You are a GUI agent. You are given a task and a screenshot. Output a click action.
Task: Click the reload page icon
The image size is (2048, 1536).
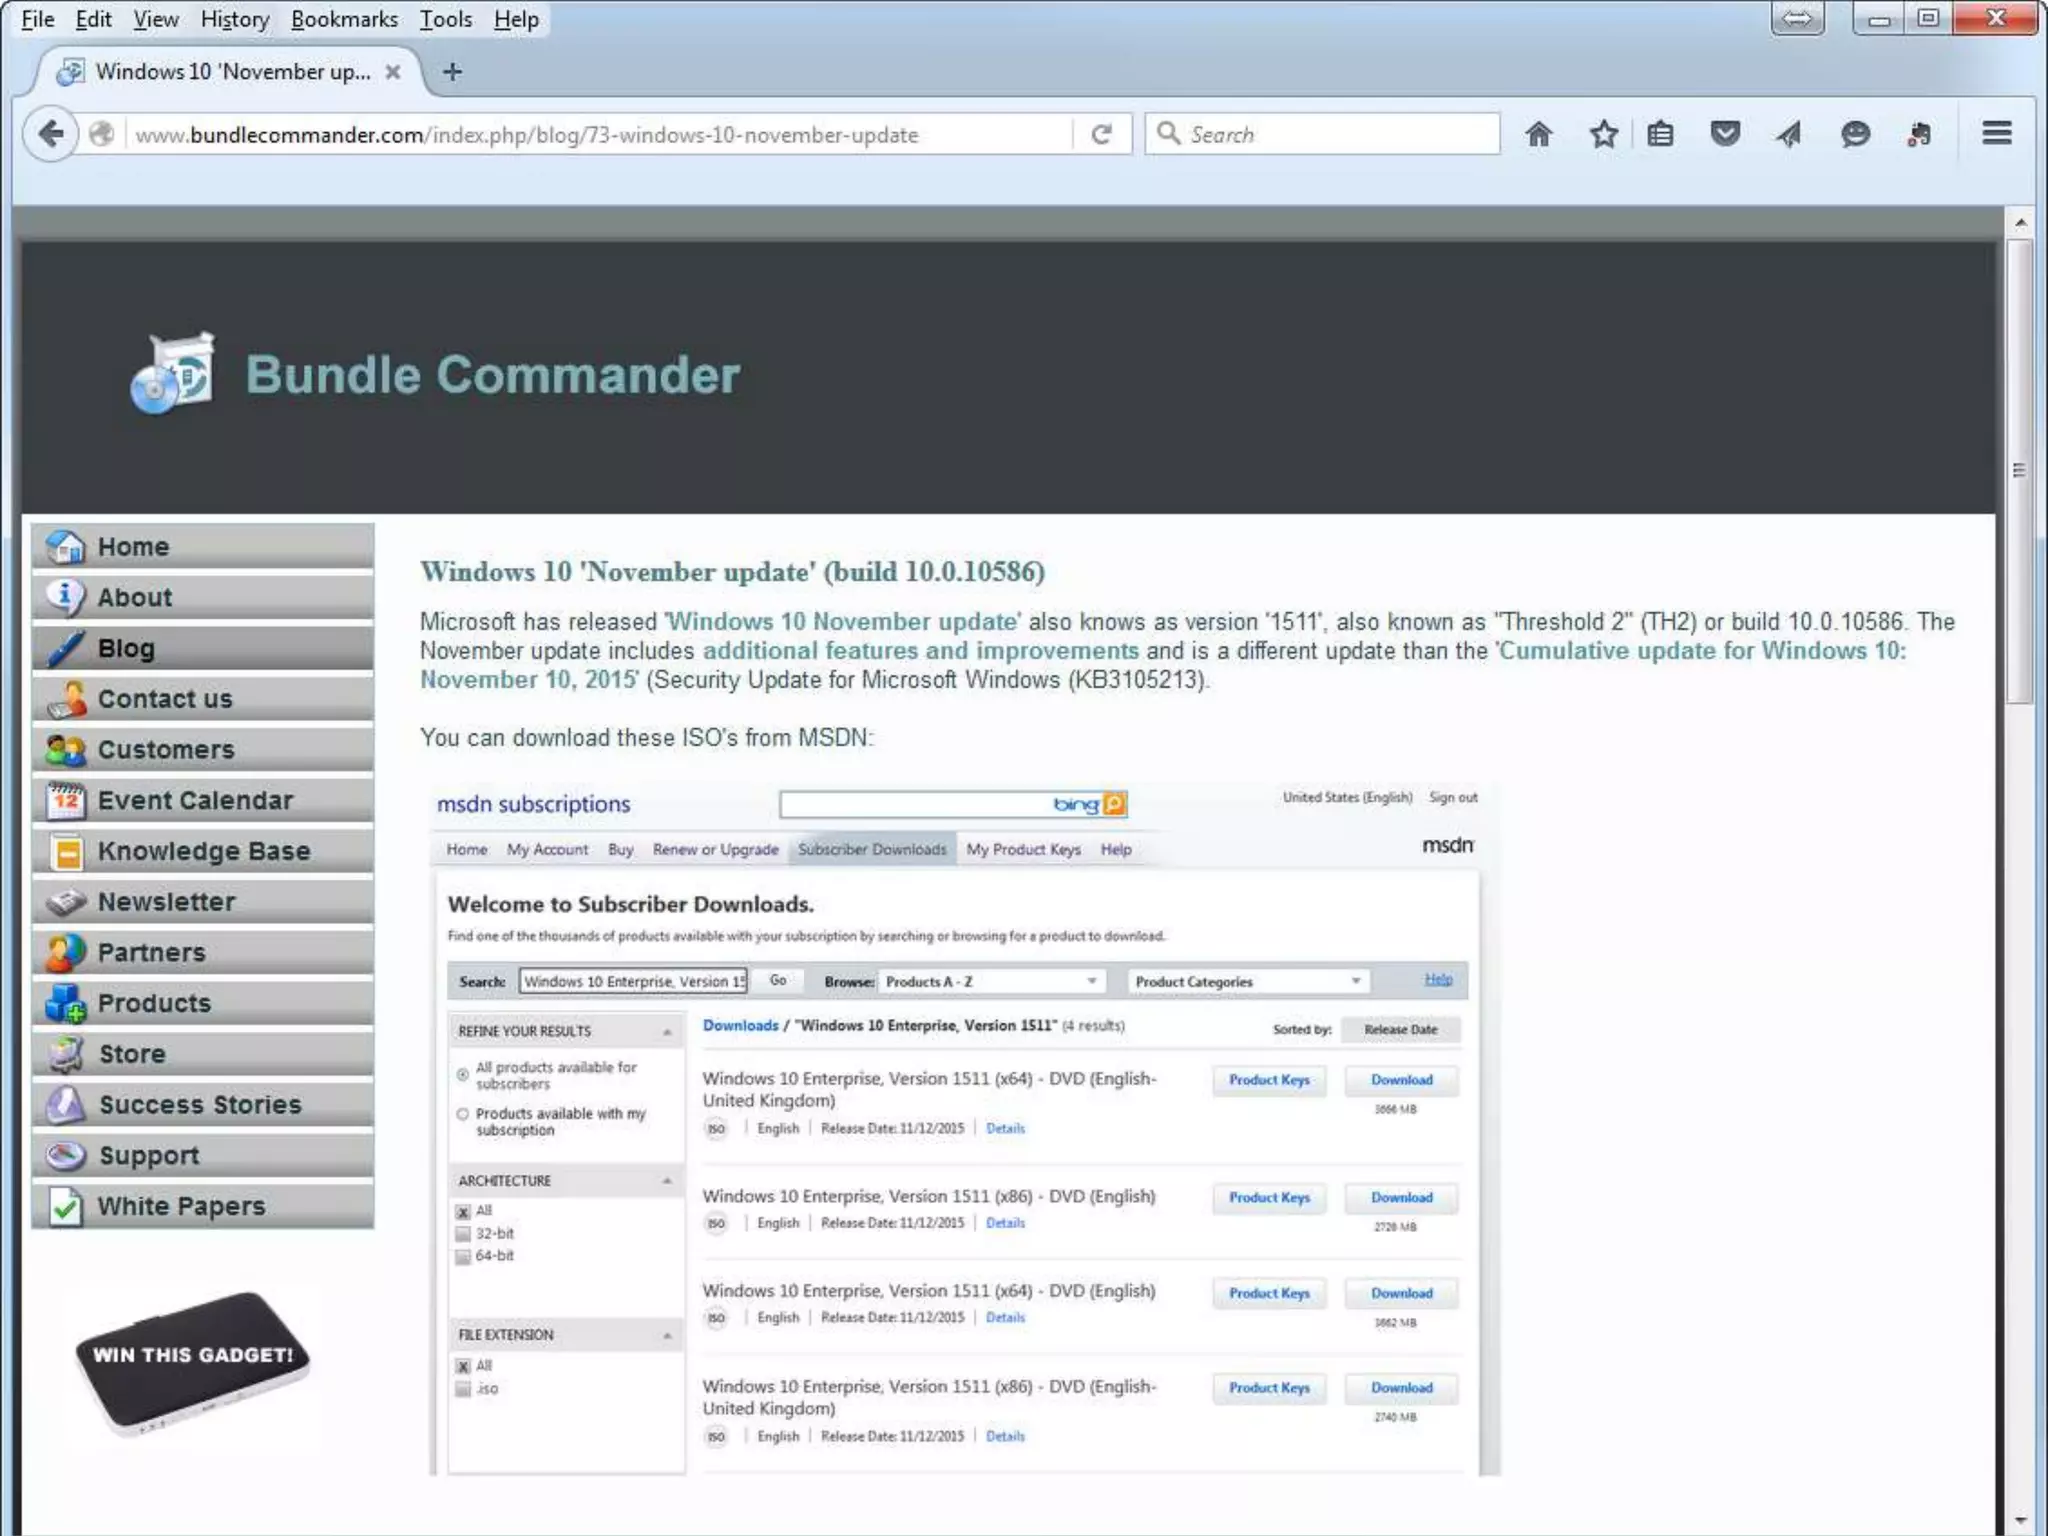1101,135
